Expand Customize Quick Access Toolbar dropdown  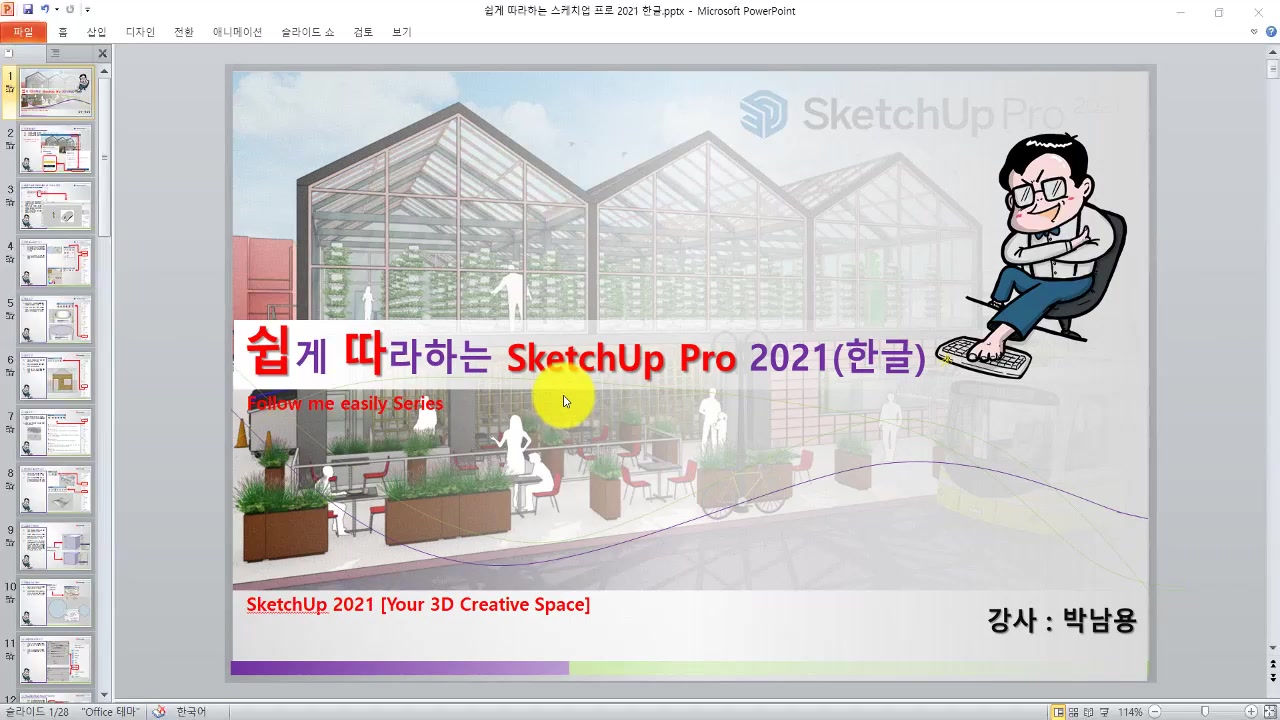pos(88,10)
